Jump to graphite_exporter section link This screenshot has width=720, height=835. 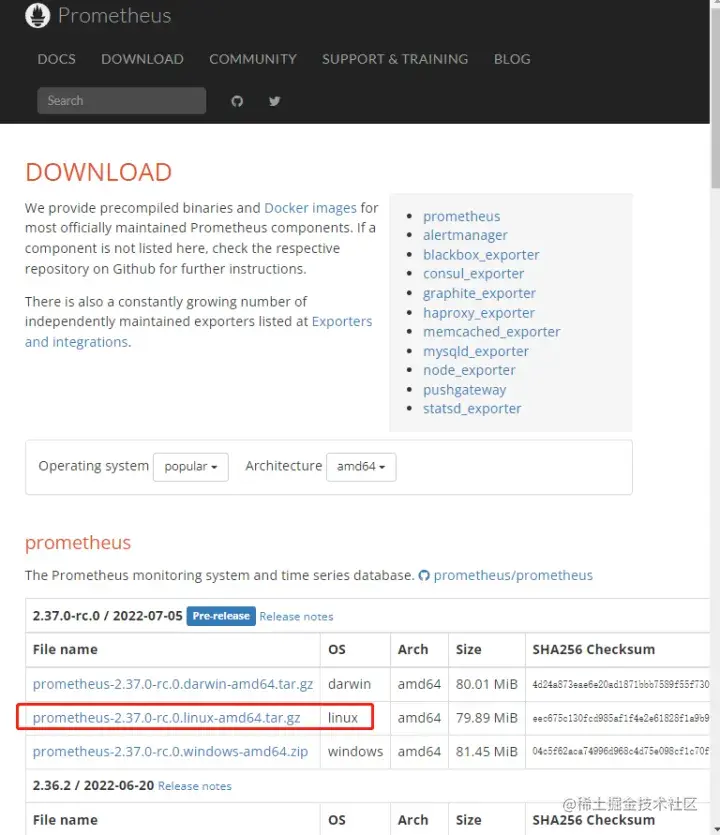[x=479, y=293]
